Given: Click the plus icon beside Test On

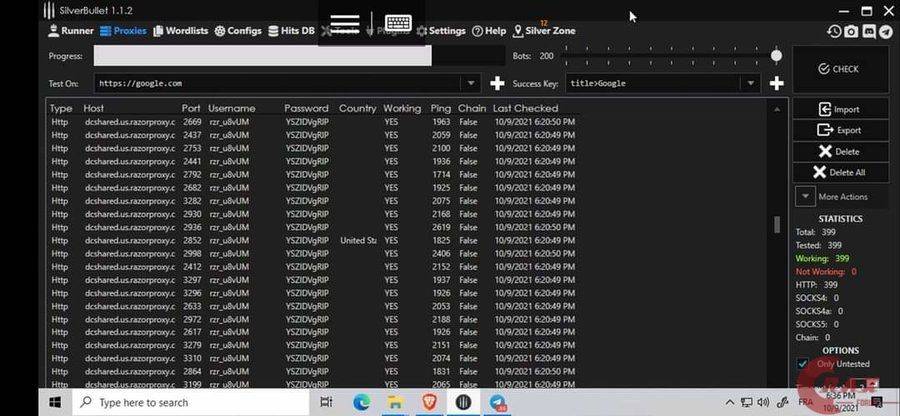Looking at the screenshot, I should pyautogui.click(x=497, y=84).
